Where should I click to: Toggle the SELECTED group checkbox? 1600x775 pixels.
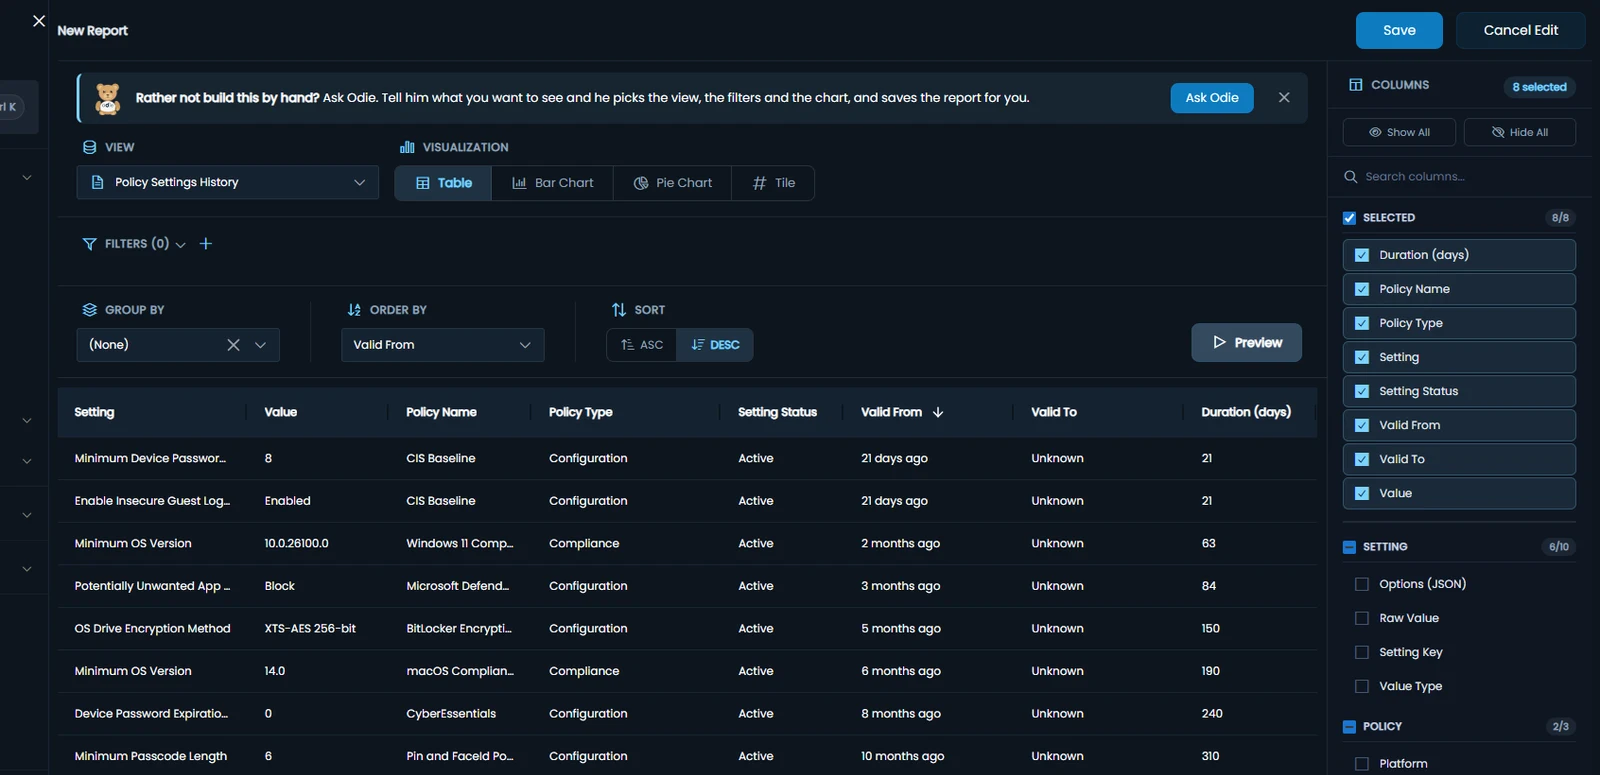[1350, 218]
